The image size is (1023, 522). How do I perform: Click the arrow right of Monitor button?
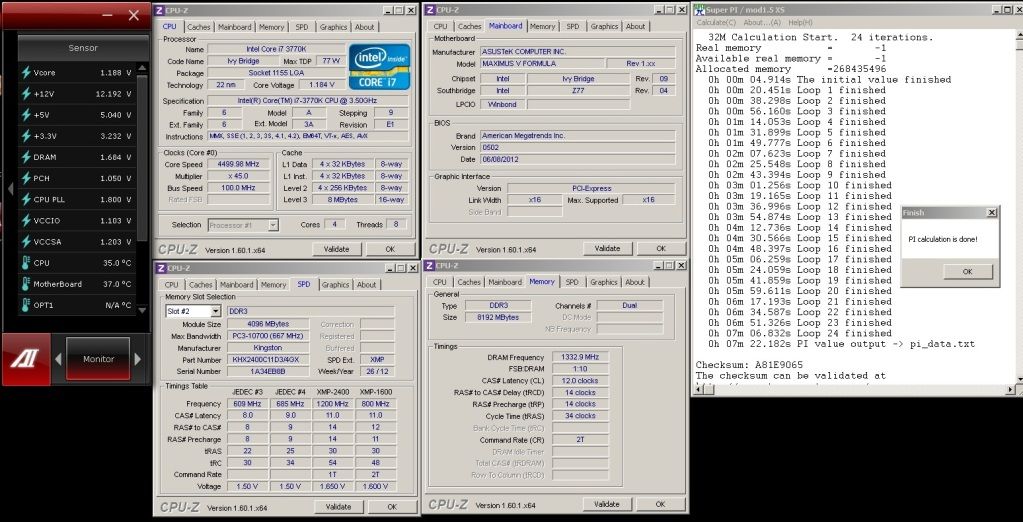coord(139,359)
